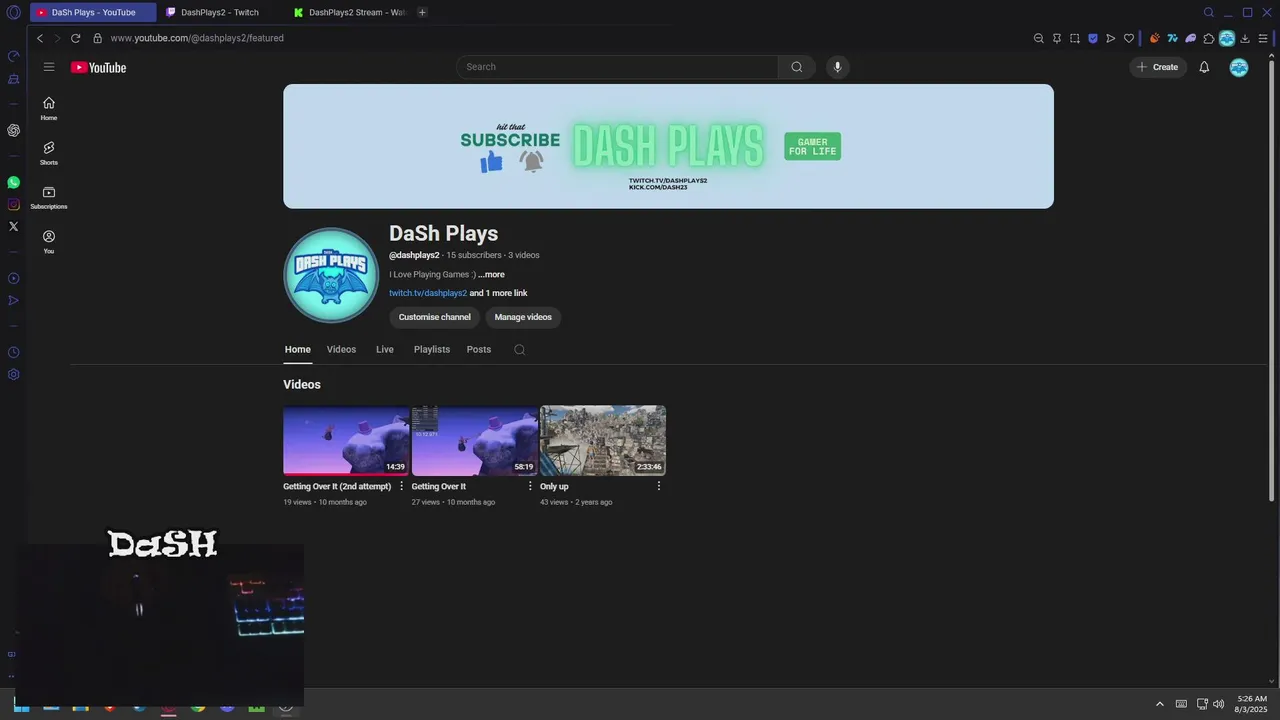Viewport: 1280px width, 720px height.
Task: Open the YouTube hamburger guide menu
Action: tap(49, 67)
